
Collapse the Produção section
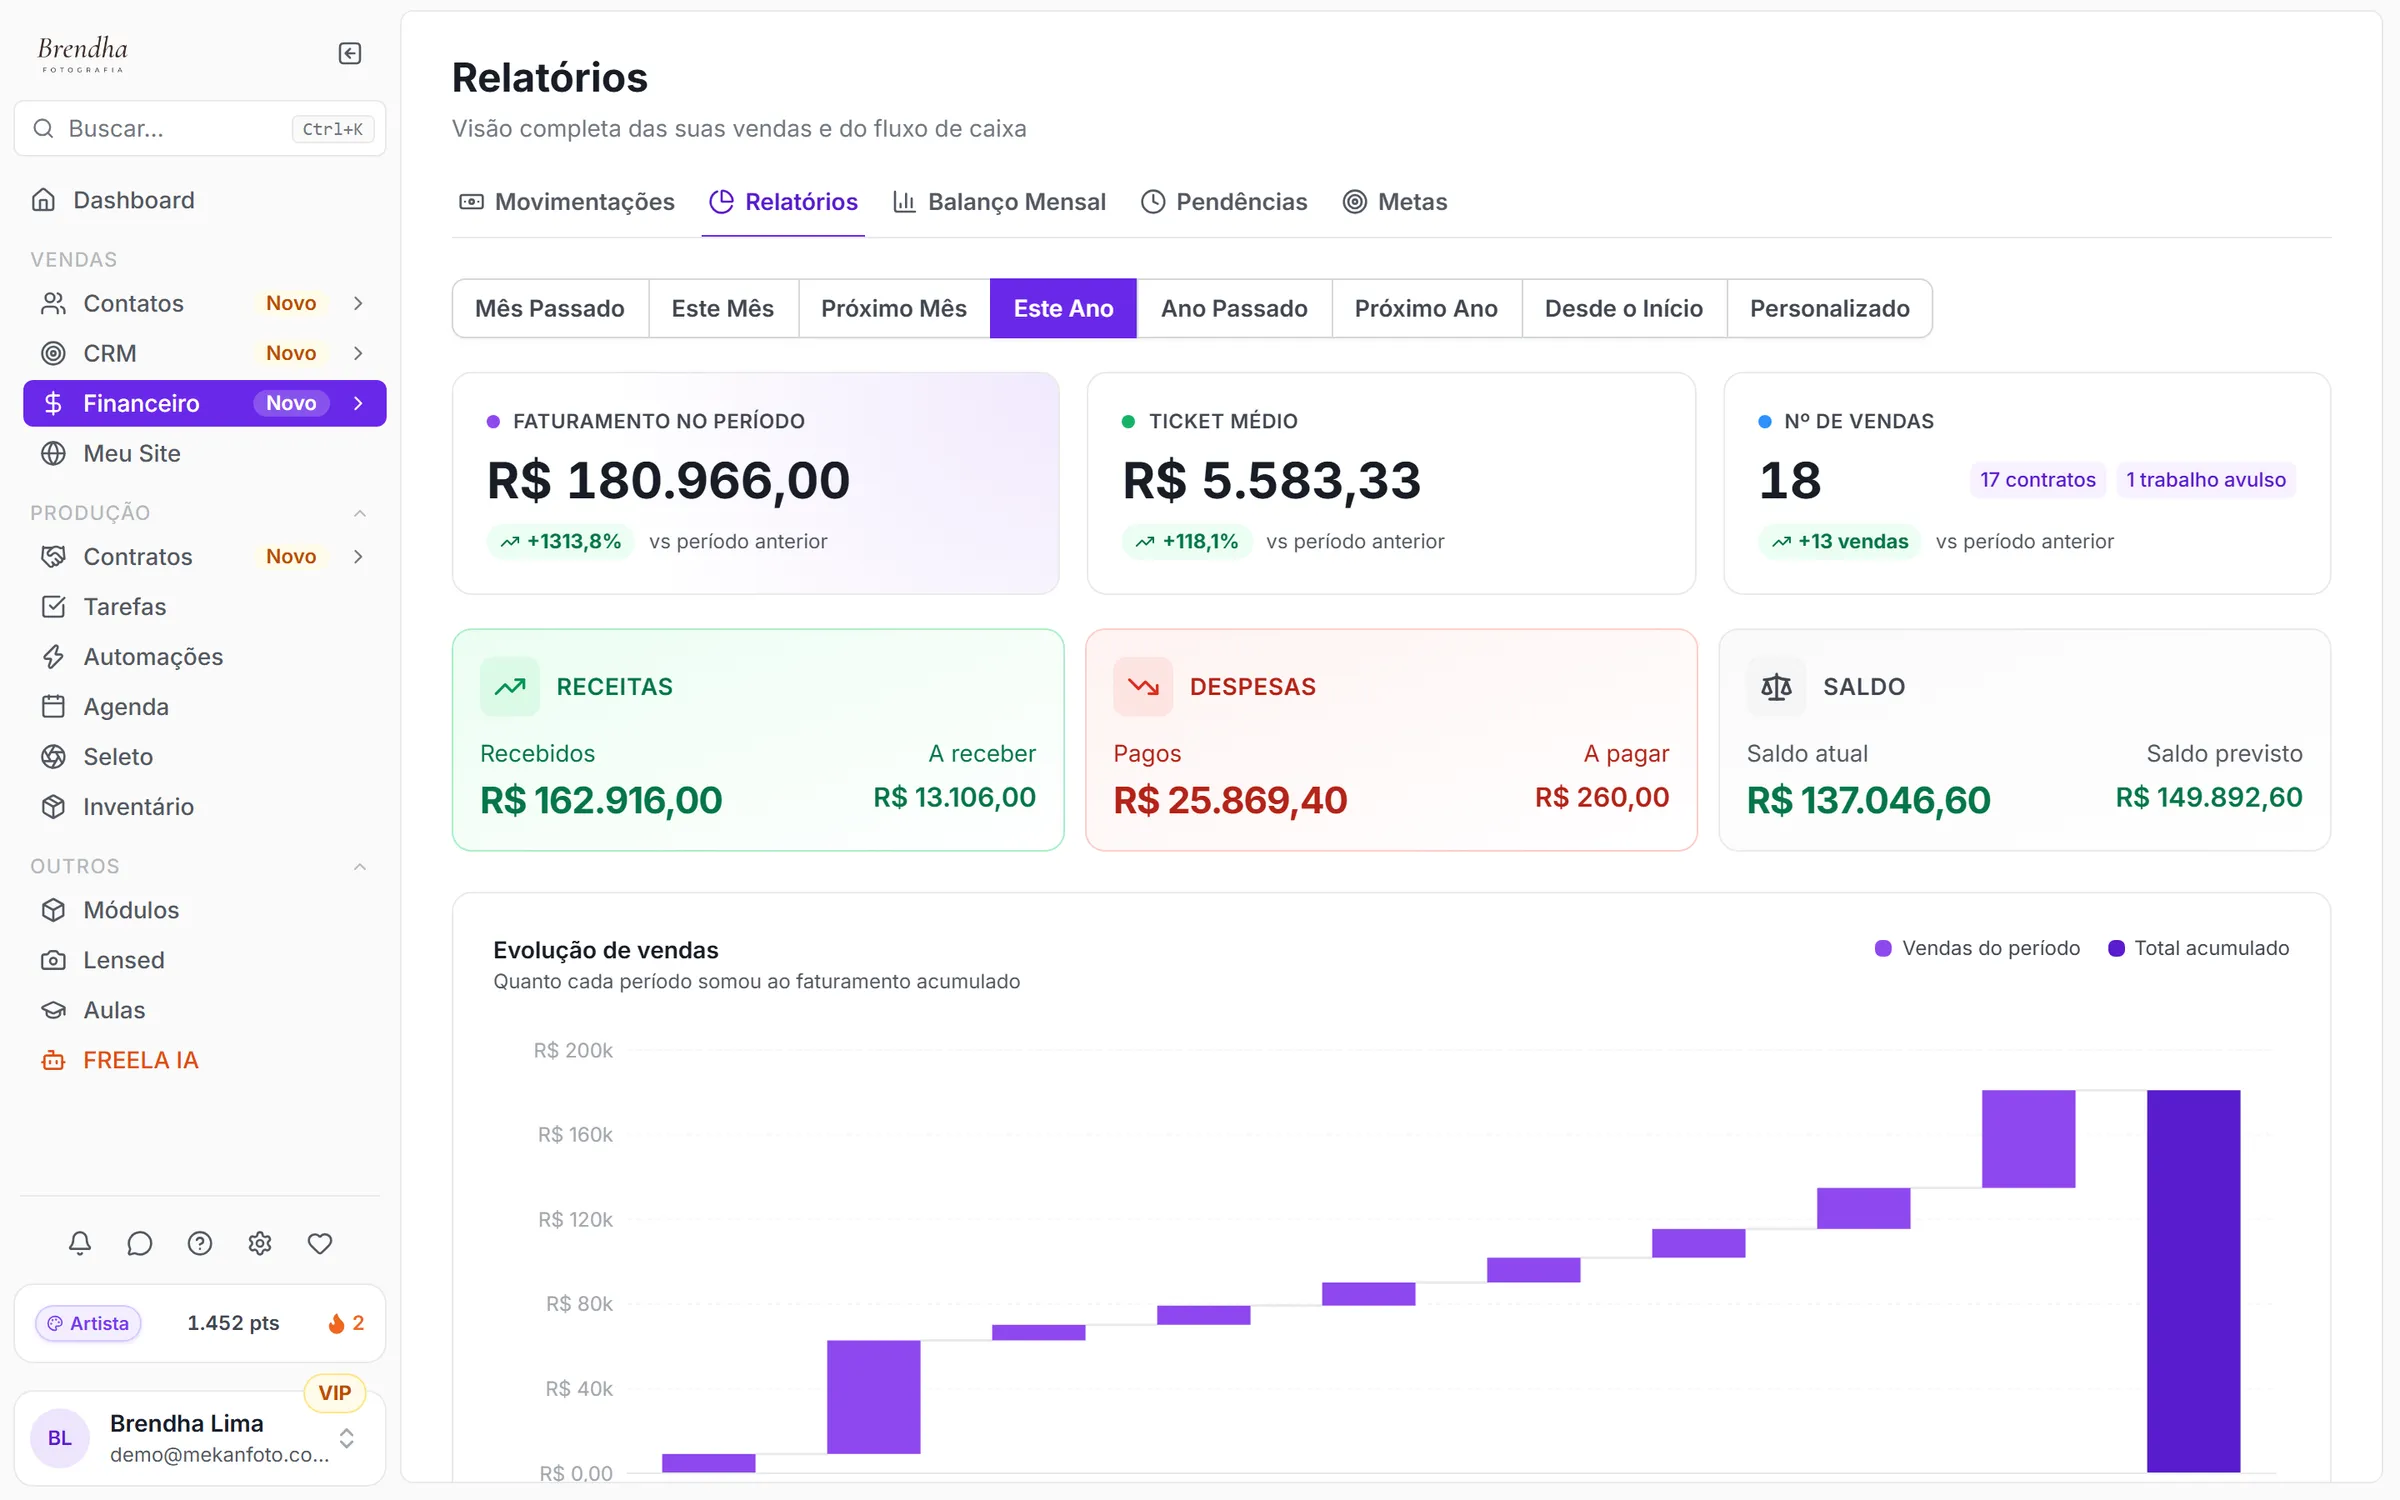[360, 513]
